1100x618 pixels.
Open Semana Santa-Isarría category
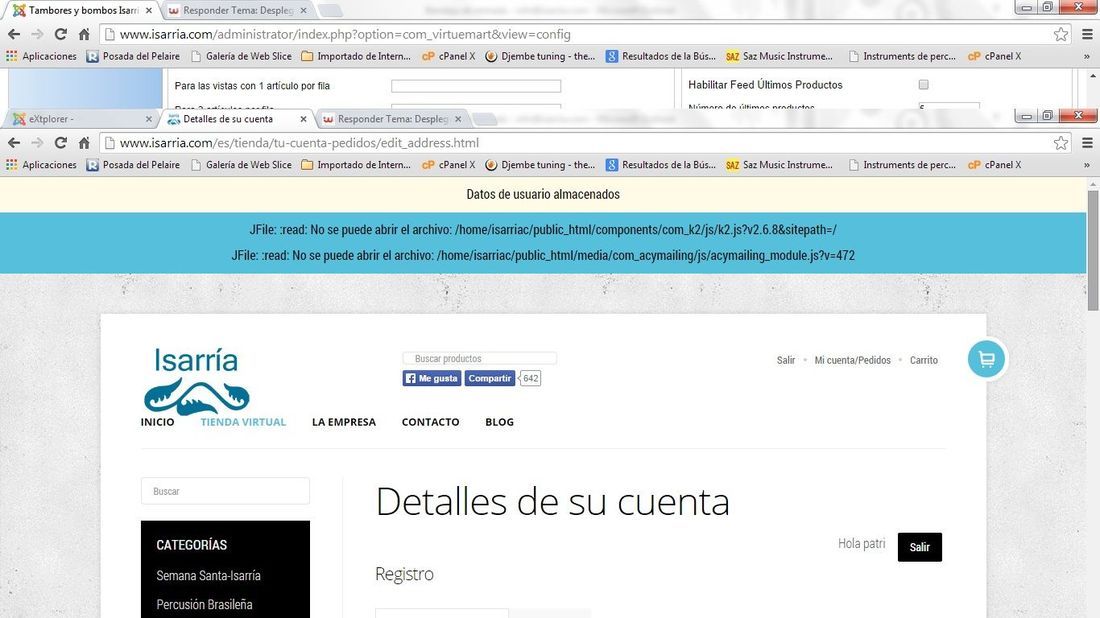click(208, 576)
